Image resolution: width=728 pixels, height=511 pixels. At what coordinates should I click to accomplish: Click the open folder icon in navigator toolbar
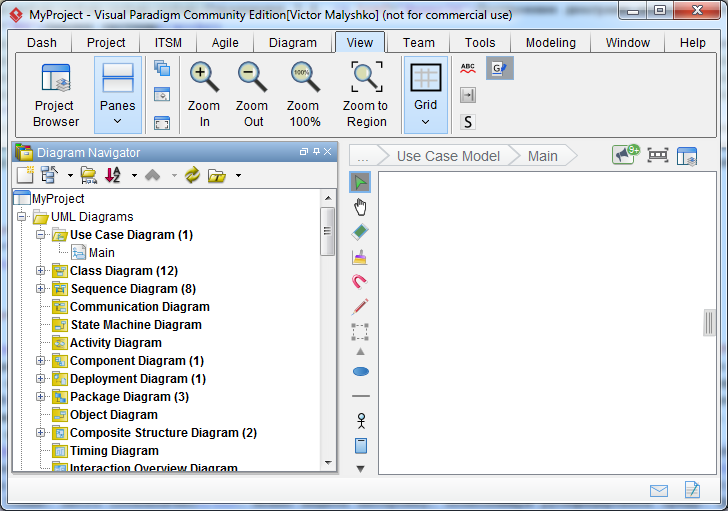217,175
